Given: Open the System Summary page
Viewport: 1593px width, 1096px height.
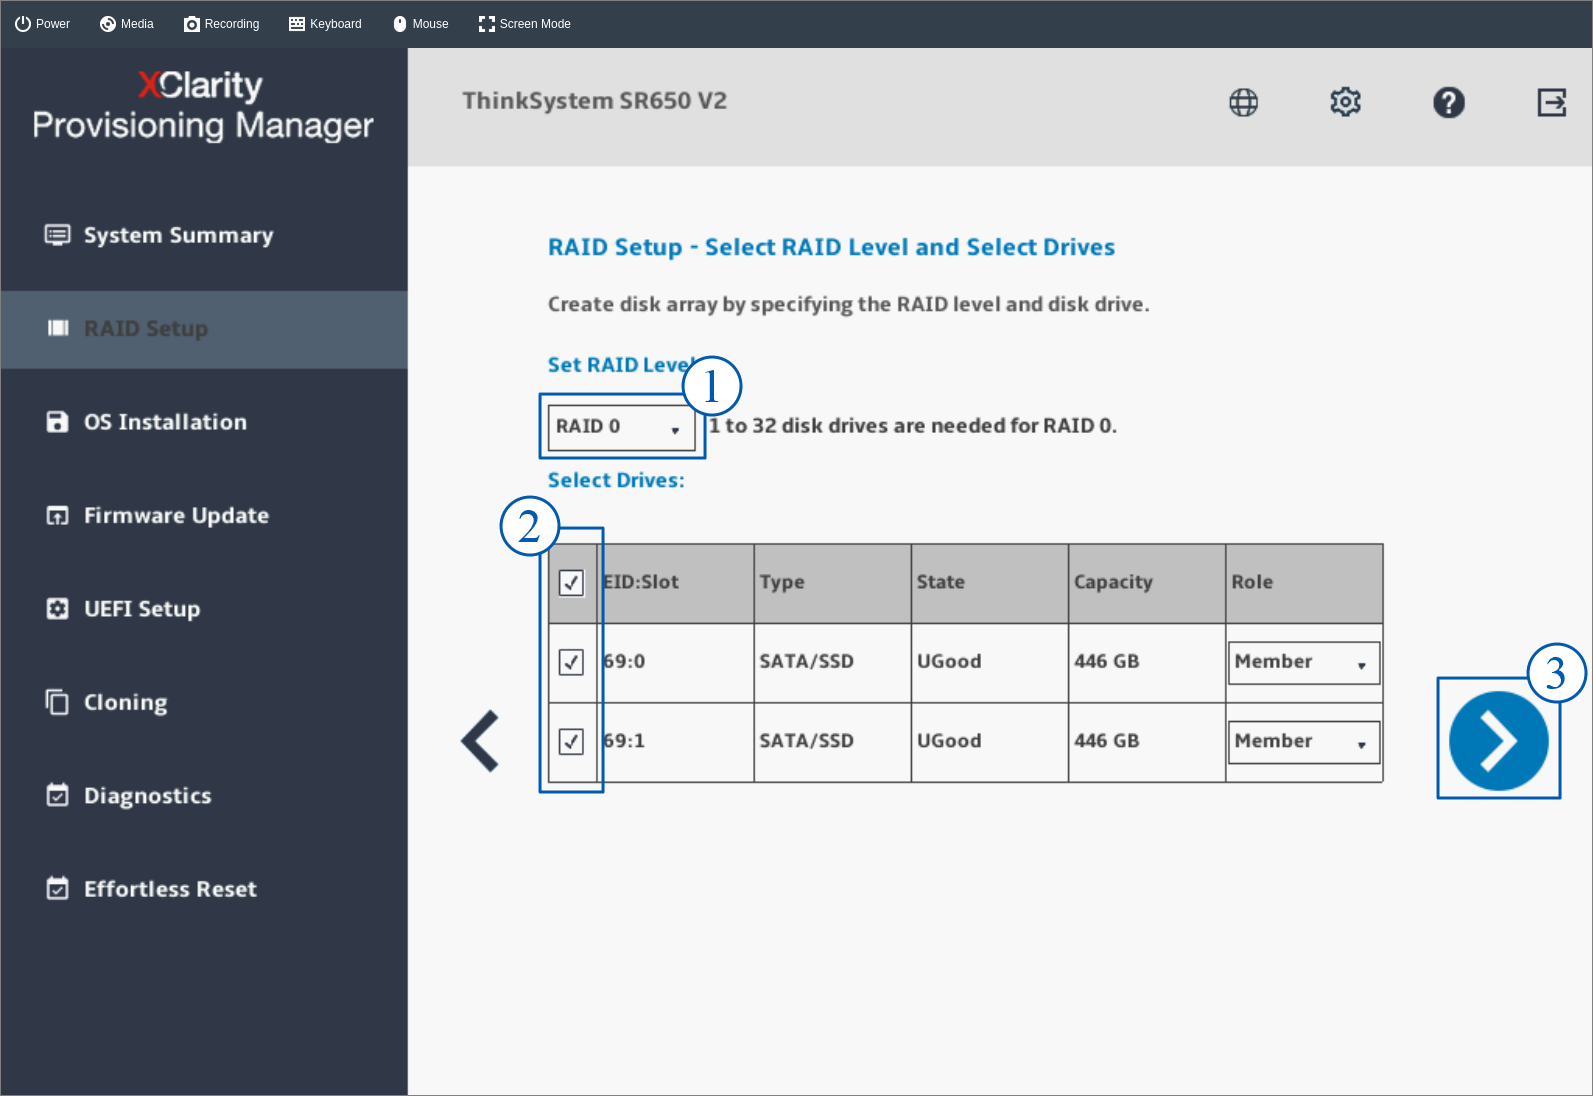Looking at the screenshot, I should pyautogui.click(x=178, y=235).
